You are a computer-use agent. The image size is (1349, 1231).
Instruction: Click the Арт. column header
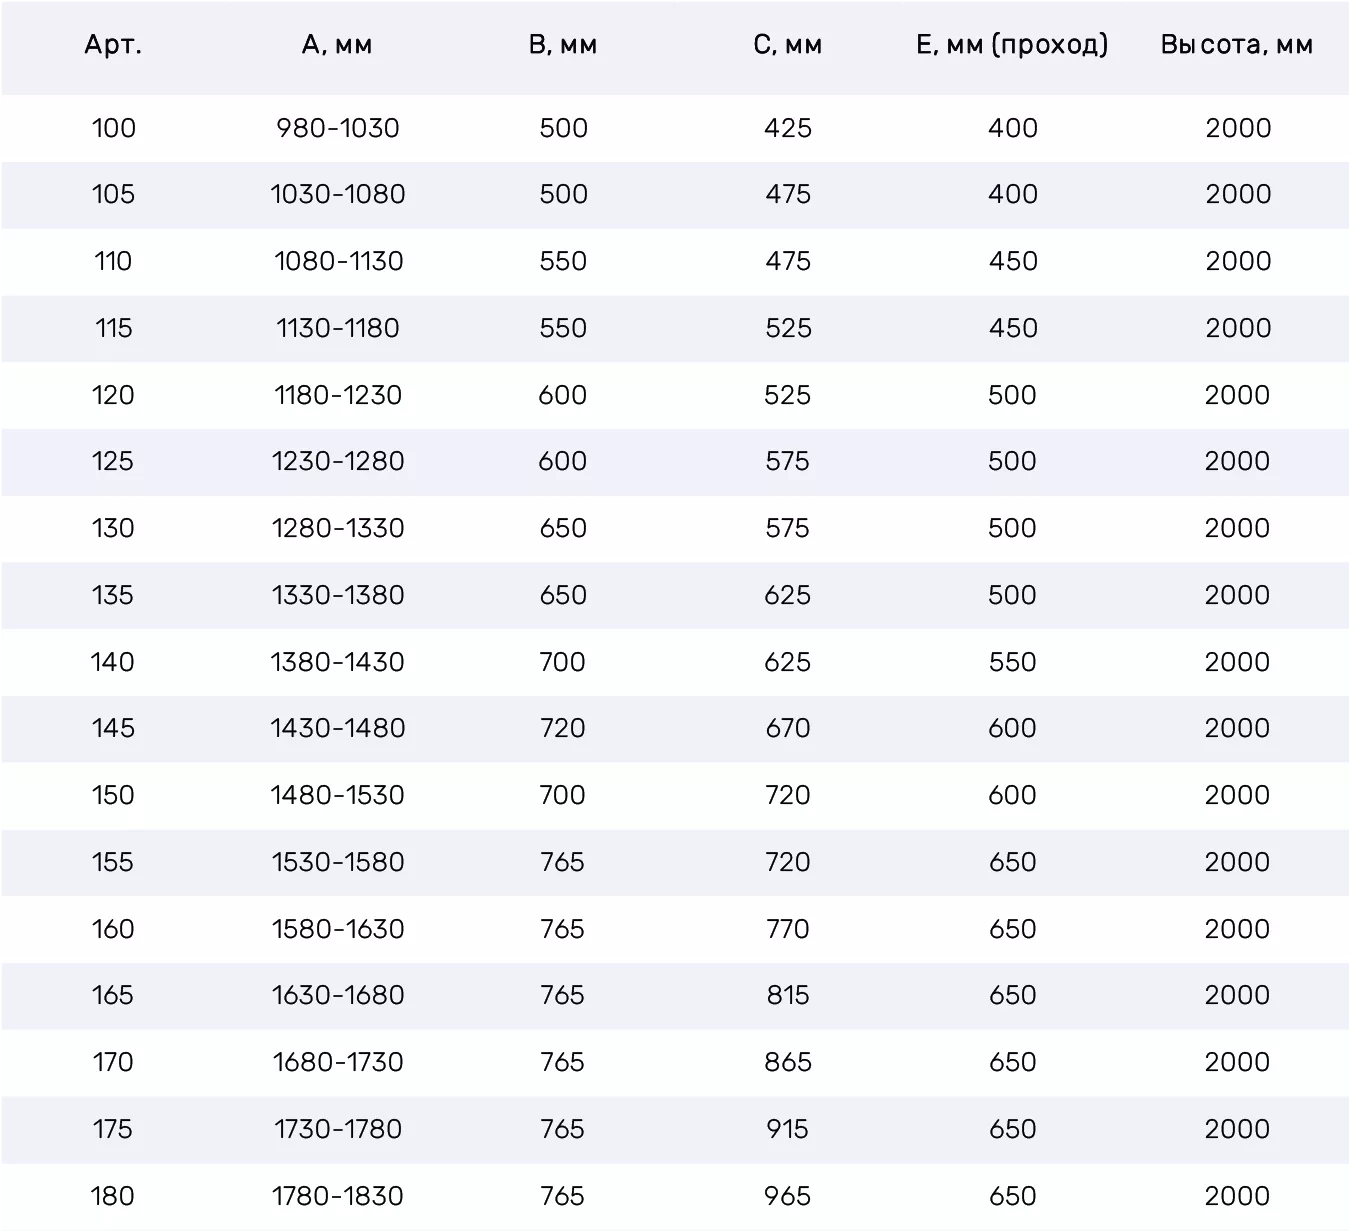point(113,45)
